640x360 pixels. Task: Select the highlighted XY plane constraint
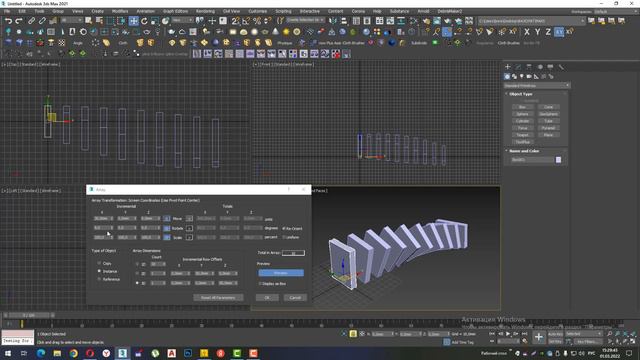pos(559,32)
